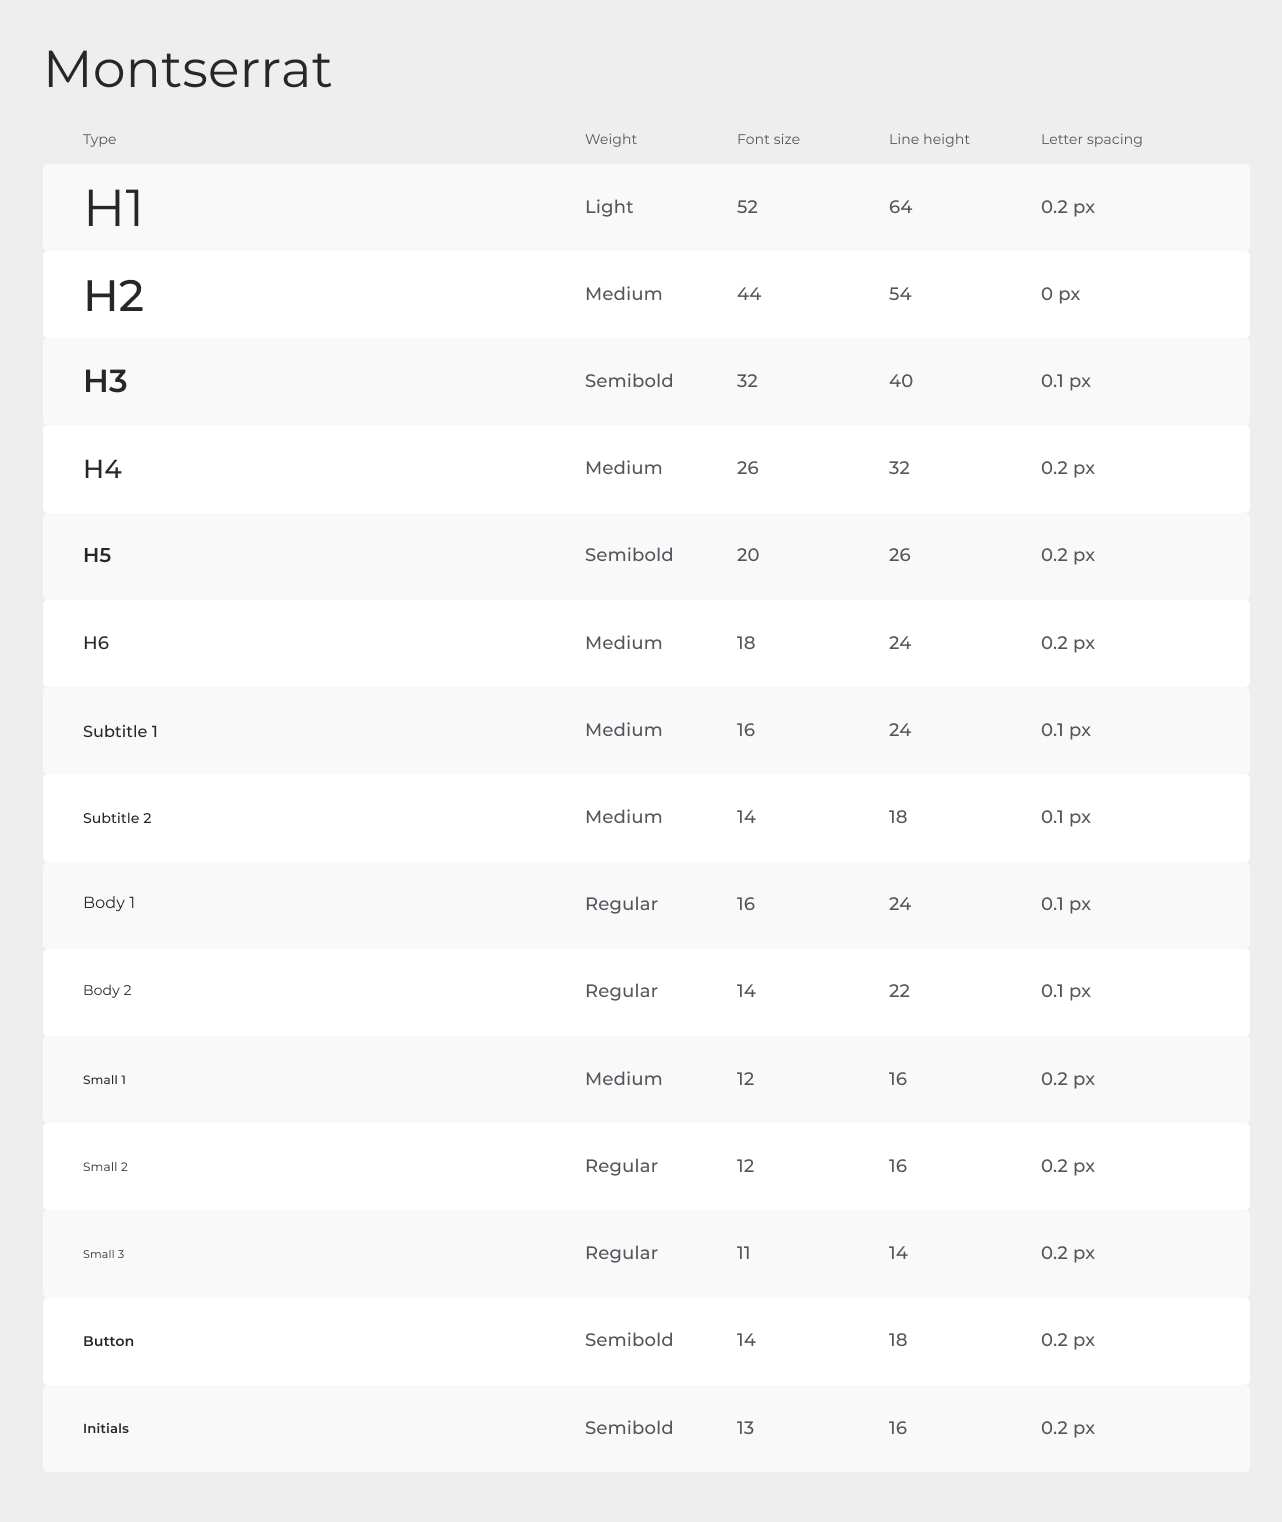Click the Montserrat font title
This screenshot has width=1282, height=1522.
point(188,69)
